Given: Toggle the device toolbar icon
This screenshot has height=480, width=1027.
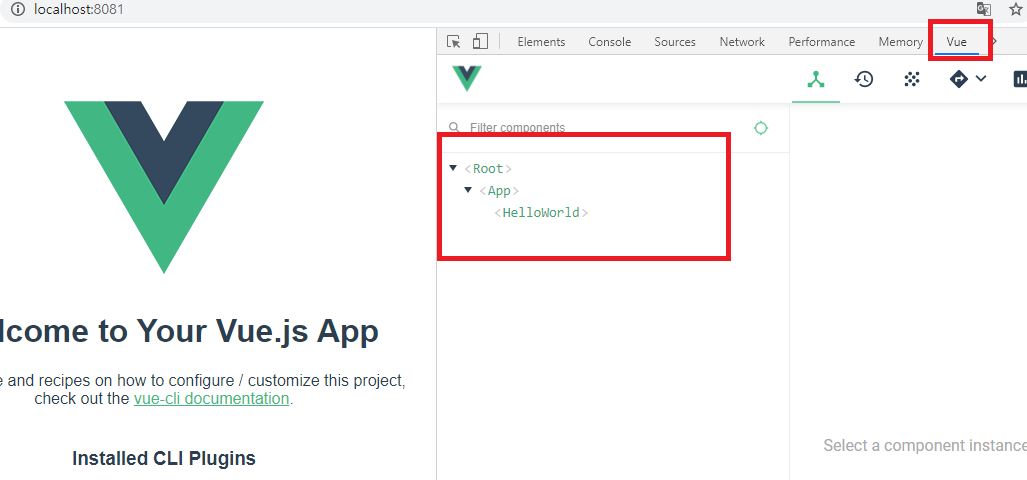Looking at the screenshot, I should tap(481, 41).
